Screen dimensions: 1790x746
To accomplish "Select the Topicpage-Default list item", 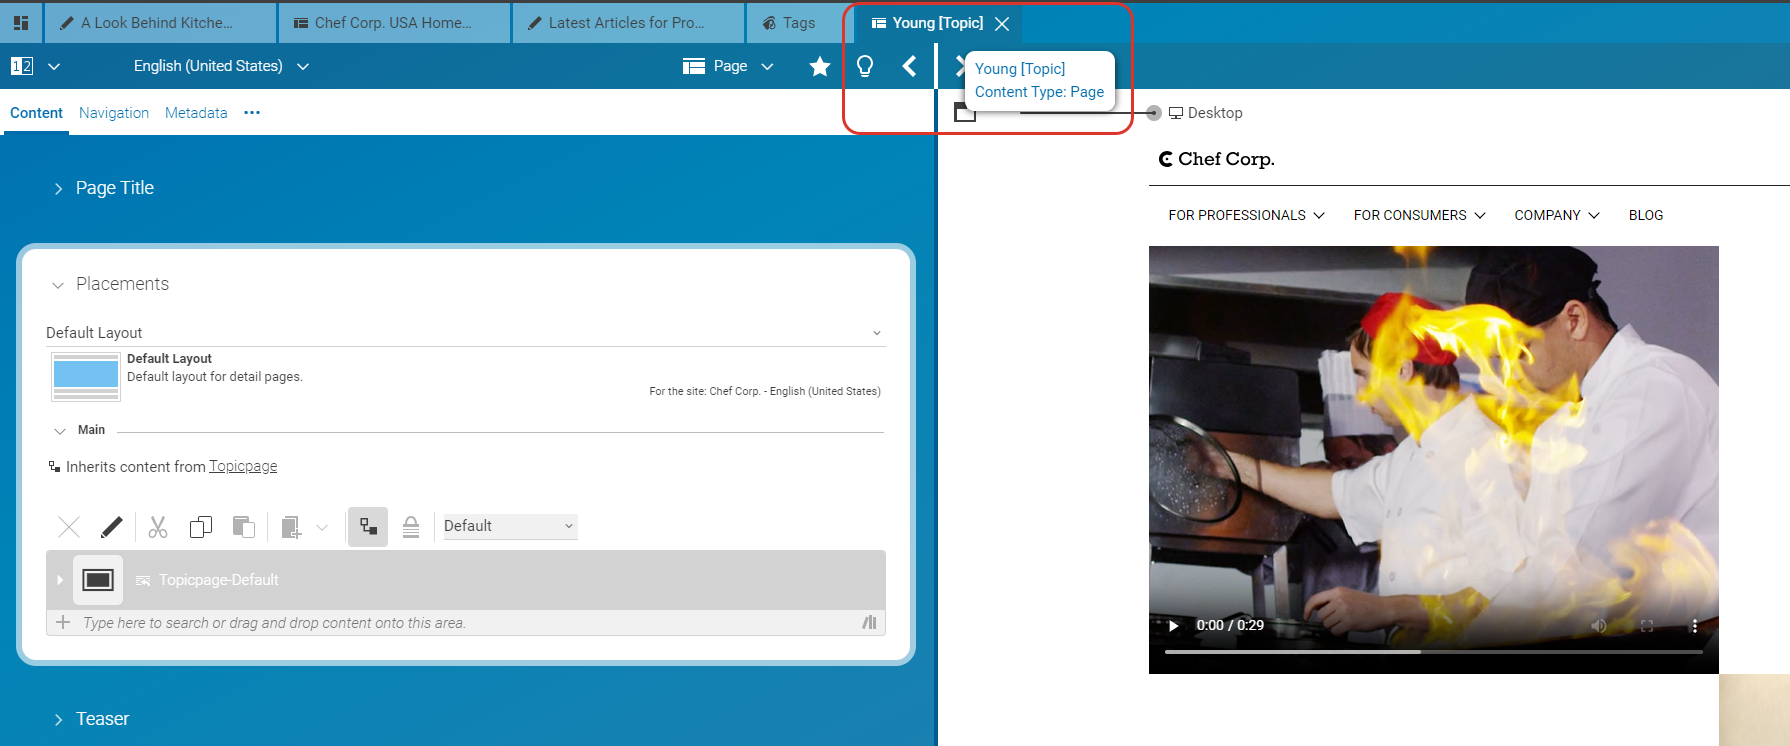I will 466,580.
